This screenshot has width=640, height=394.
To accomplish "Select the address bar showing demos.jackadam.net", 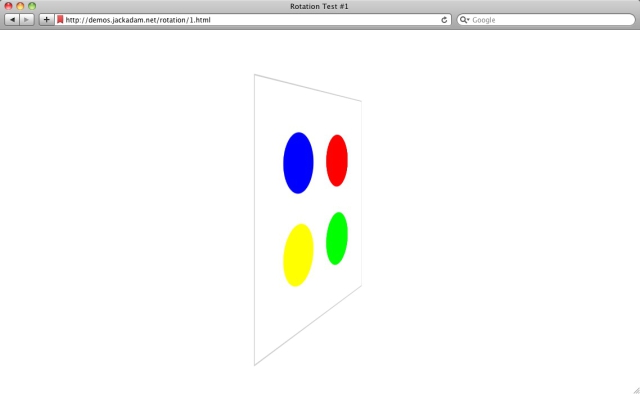I will (253, 20).
